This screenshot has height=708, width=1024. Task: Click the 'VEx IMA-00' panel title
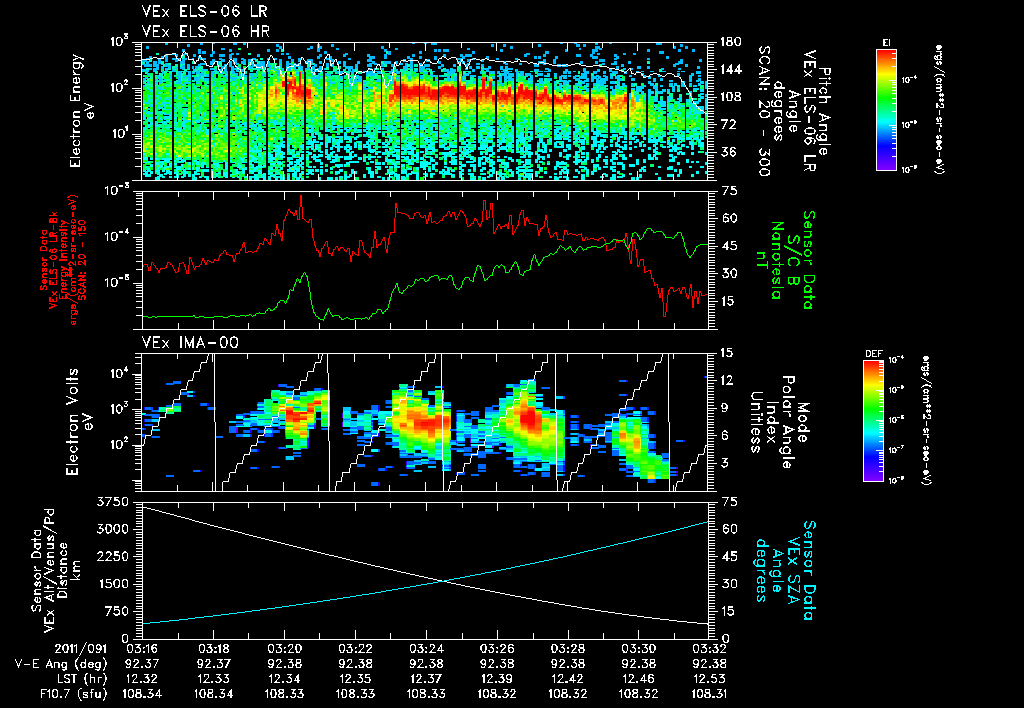(190, 342)
